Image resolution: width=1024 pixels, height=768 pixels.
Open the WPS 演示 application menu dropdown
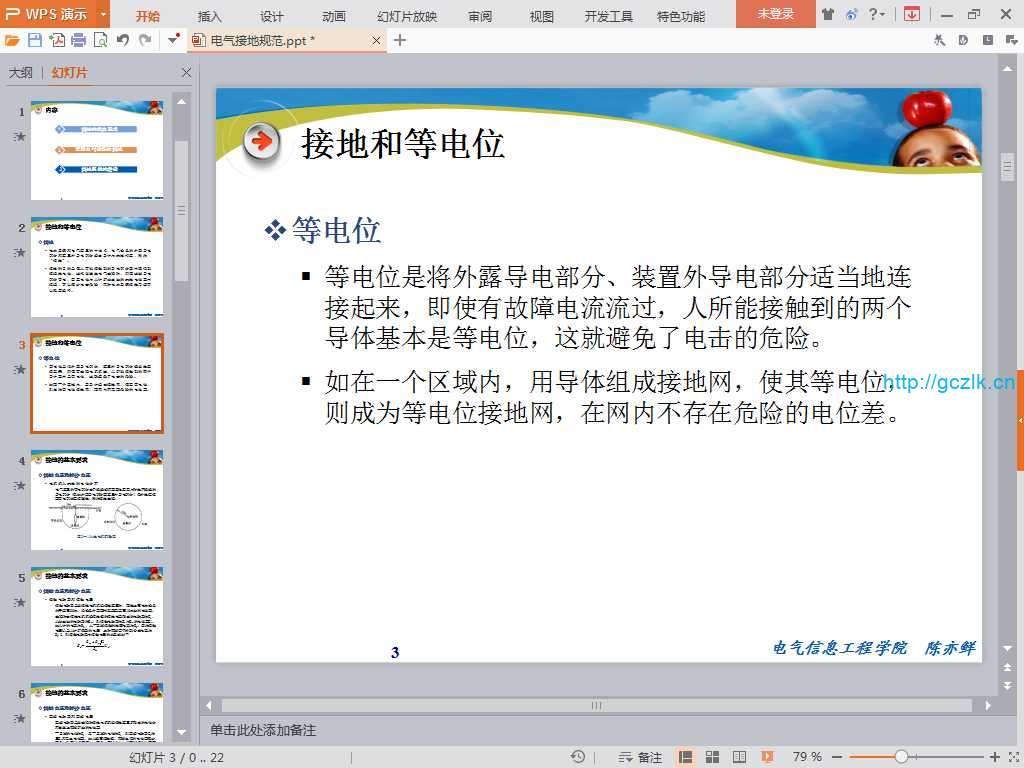click(x=103, y=14)
